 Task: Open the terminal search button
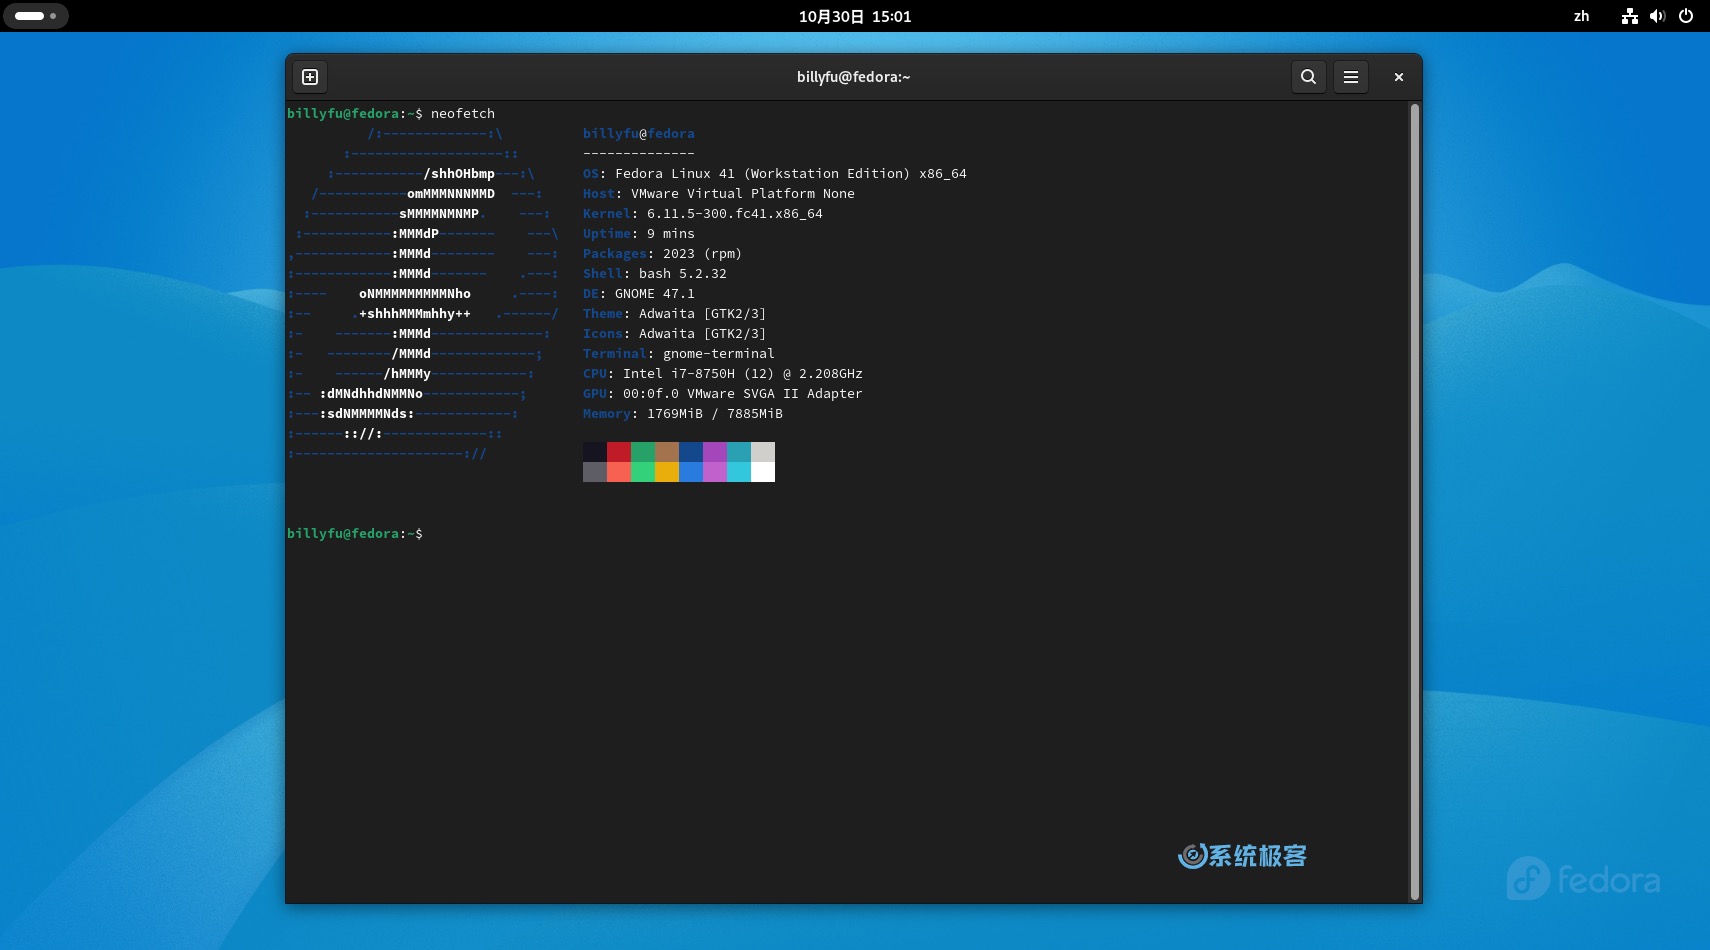(x=1308, y=77)
